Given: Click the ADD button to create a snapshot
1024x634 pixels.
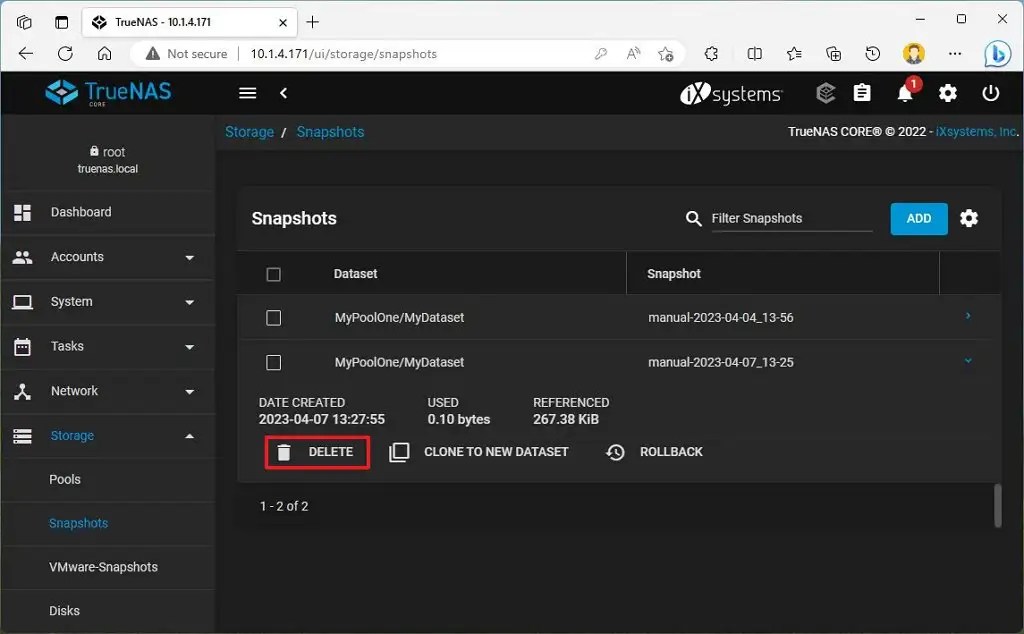Looking at the screenshot, I should coord(918,218).
